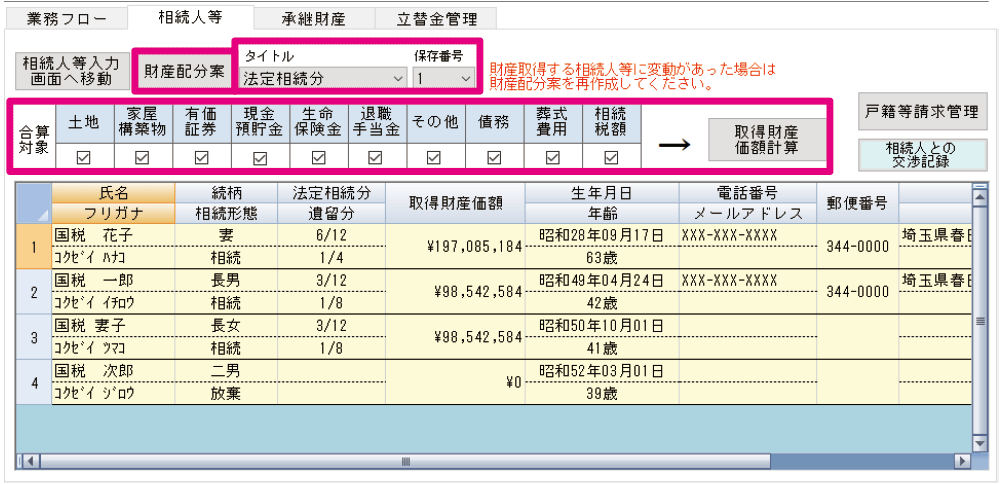Viewport: 1000px width, 484px height.
Task: Toggle the 生命保険金 checkbox
Action: 318,156
